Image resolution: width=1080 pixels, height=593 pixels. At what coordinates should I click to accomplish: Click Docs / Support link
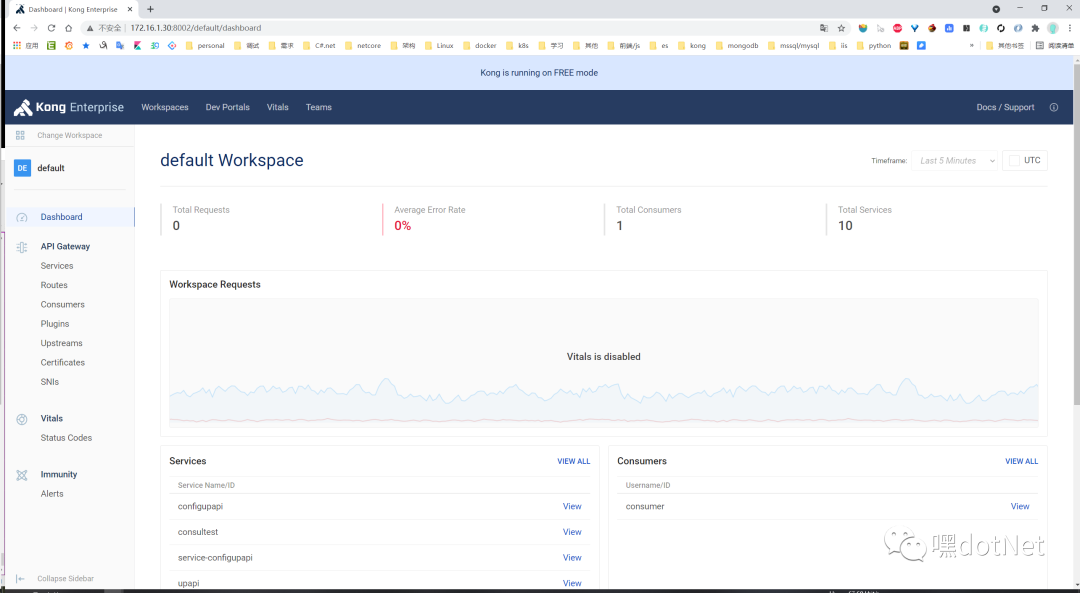click(1006, 107)
